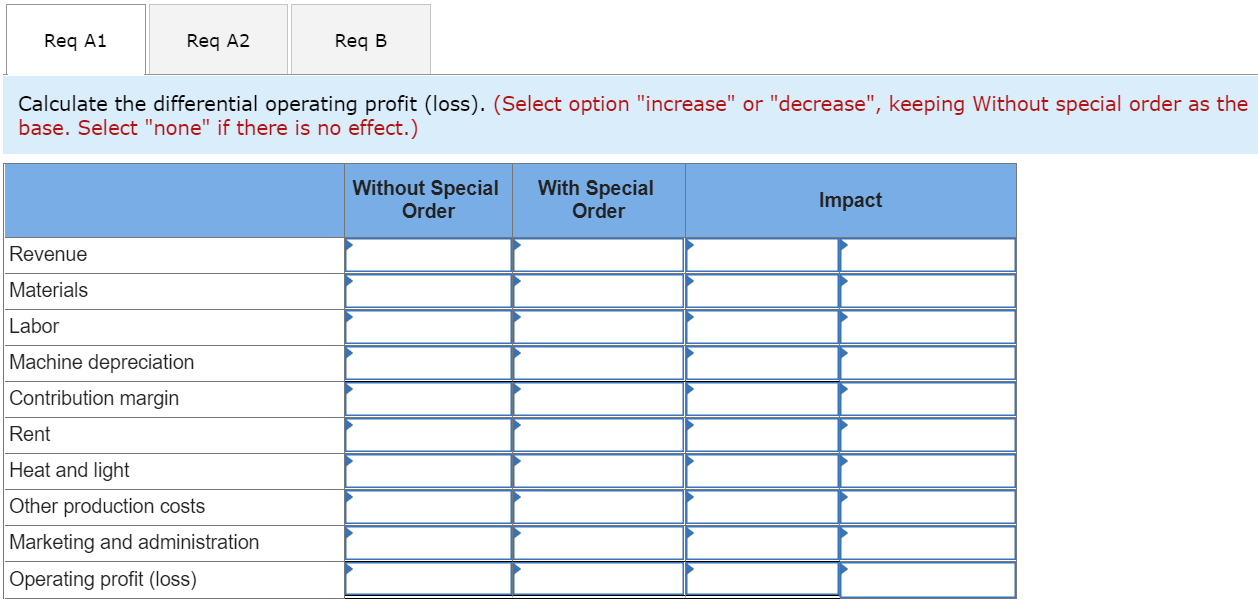Click the Materials row label
Viewport: 1258px width, 601px height.
48,291
